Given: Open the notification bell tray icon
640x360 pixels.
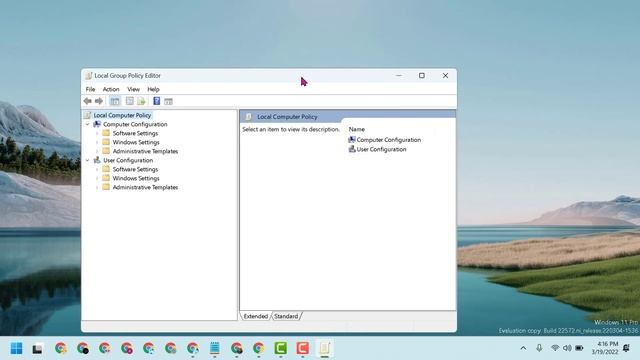Looking at the screenshot, I should coord(627,348).
